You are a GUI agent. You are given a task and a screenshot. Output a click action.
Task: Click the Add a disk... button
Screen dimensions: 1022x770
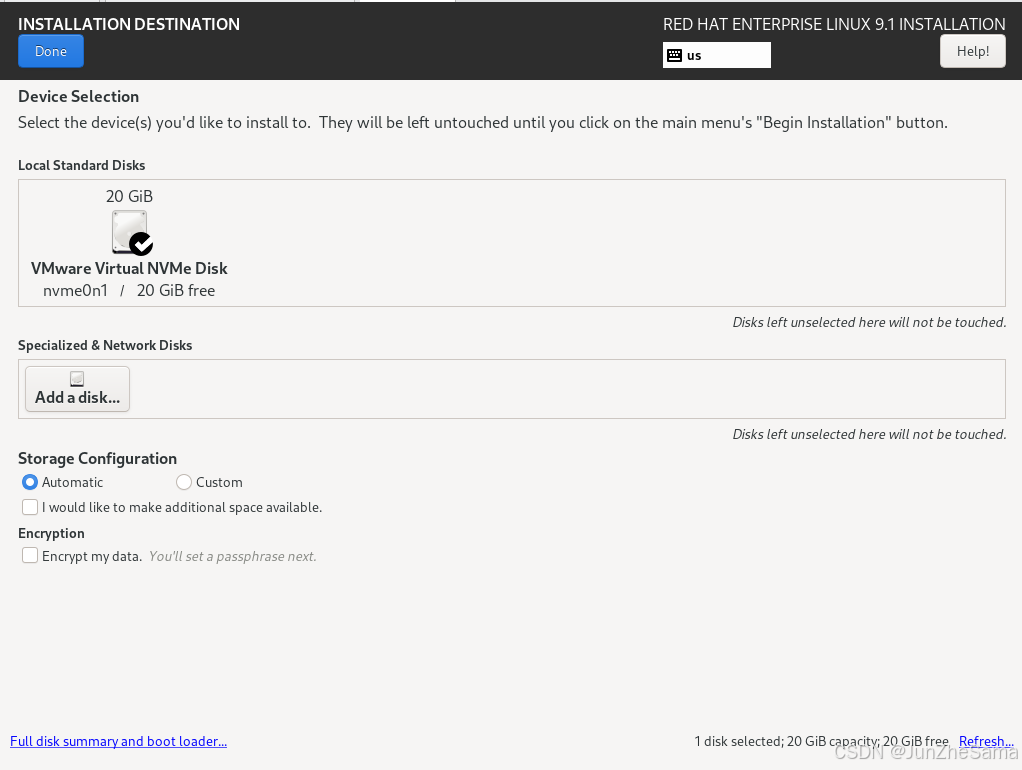[78, 389]
